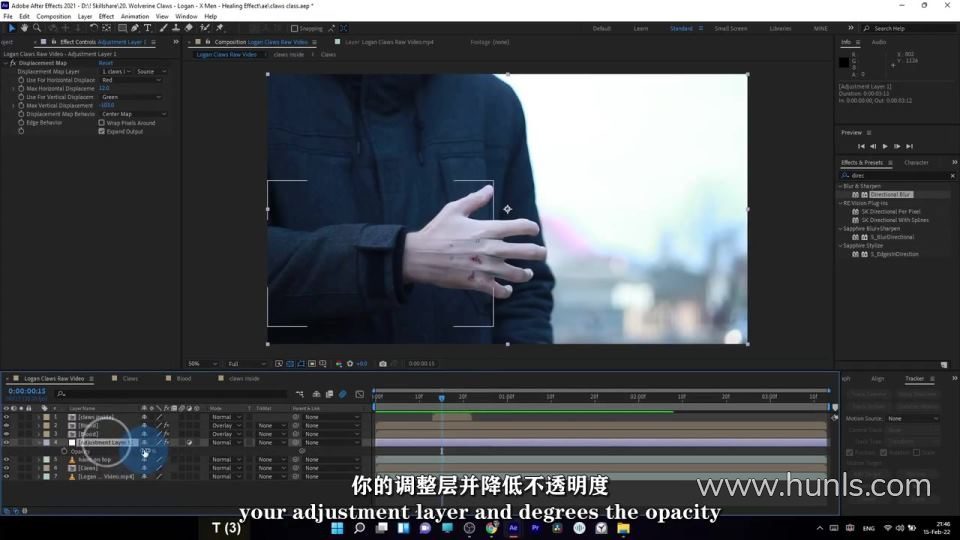Uncheck Expand Output option

coord(102,131)
